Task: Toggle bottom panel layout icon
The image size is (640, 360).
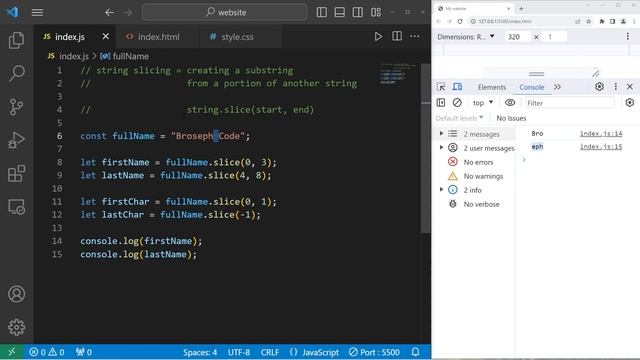Action: tap(340, 12)
